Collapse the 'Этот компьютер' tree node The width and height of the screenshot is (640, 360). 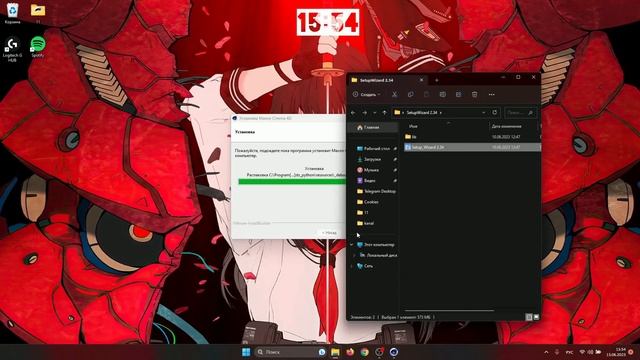click(x=351, y=244)
